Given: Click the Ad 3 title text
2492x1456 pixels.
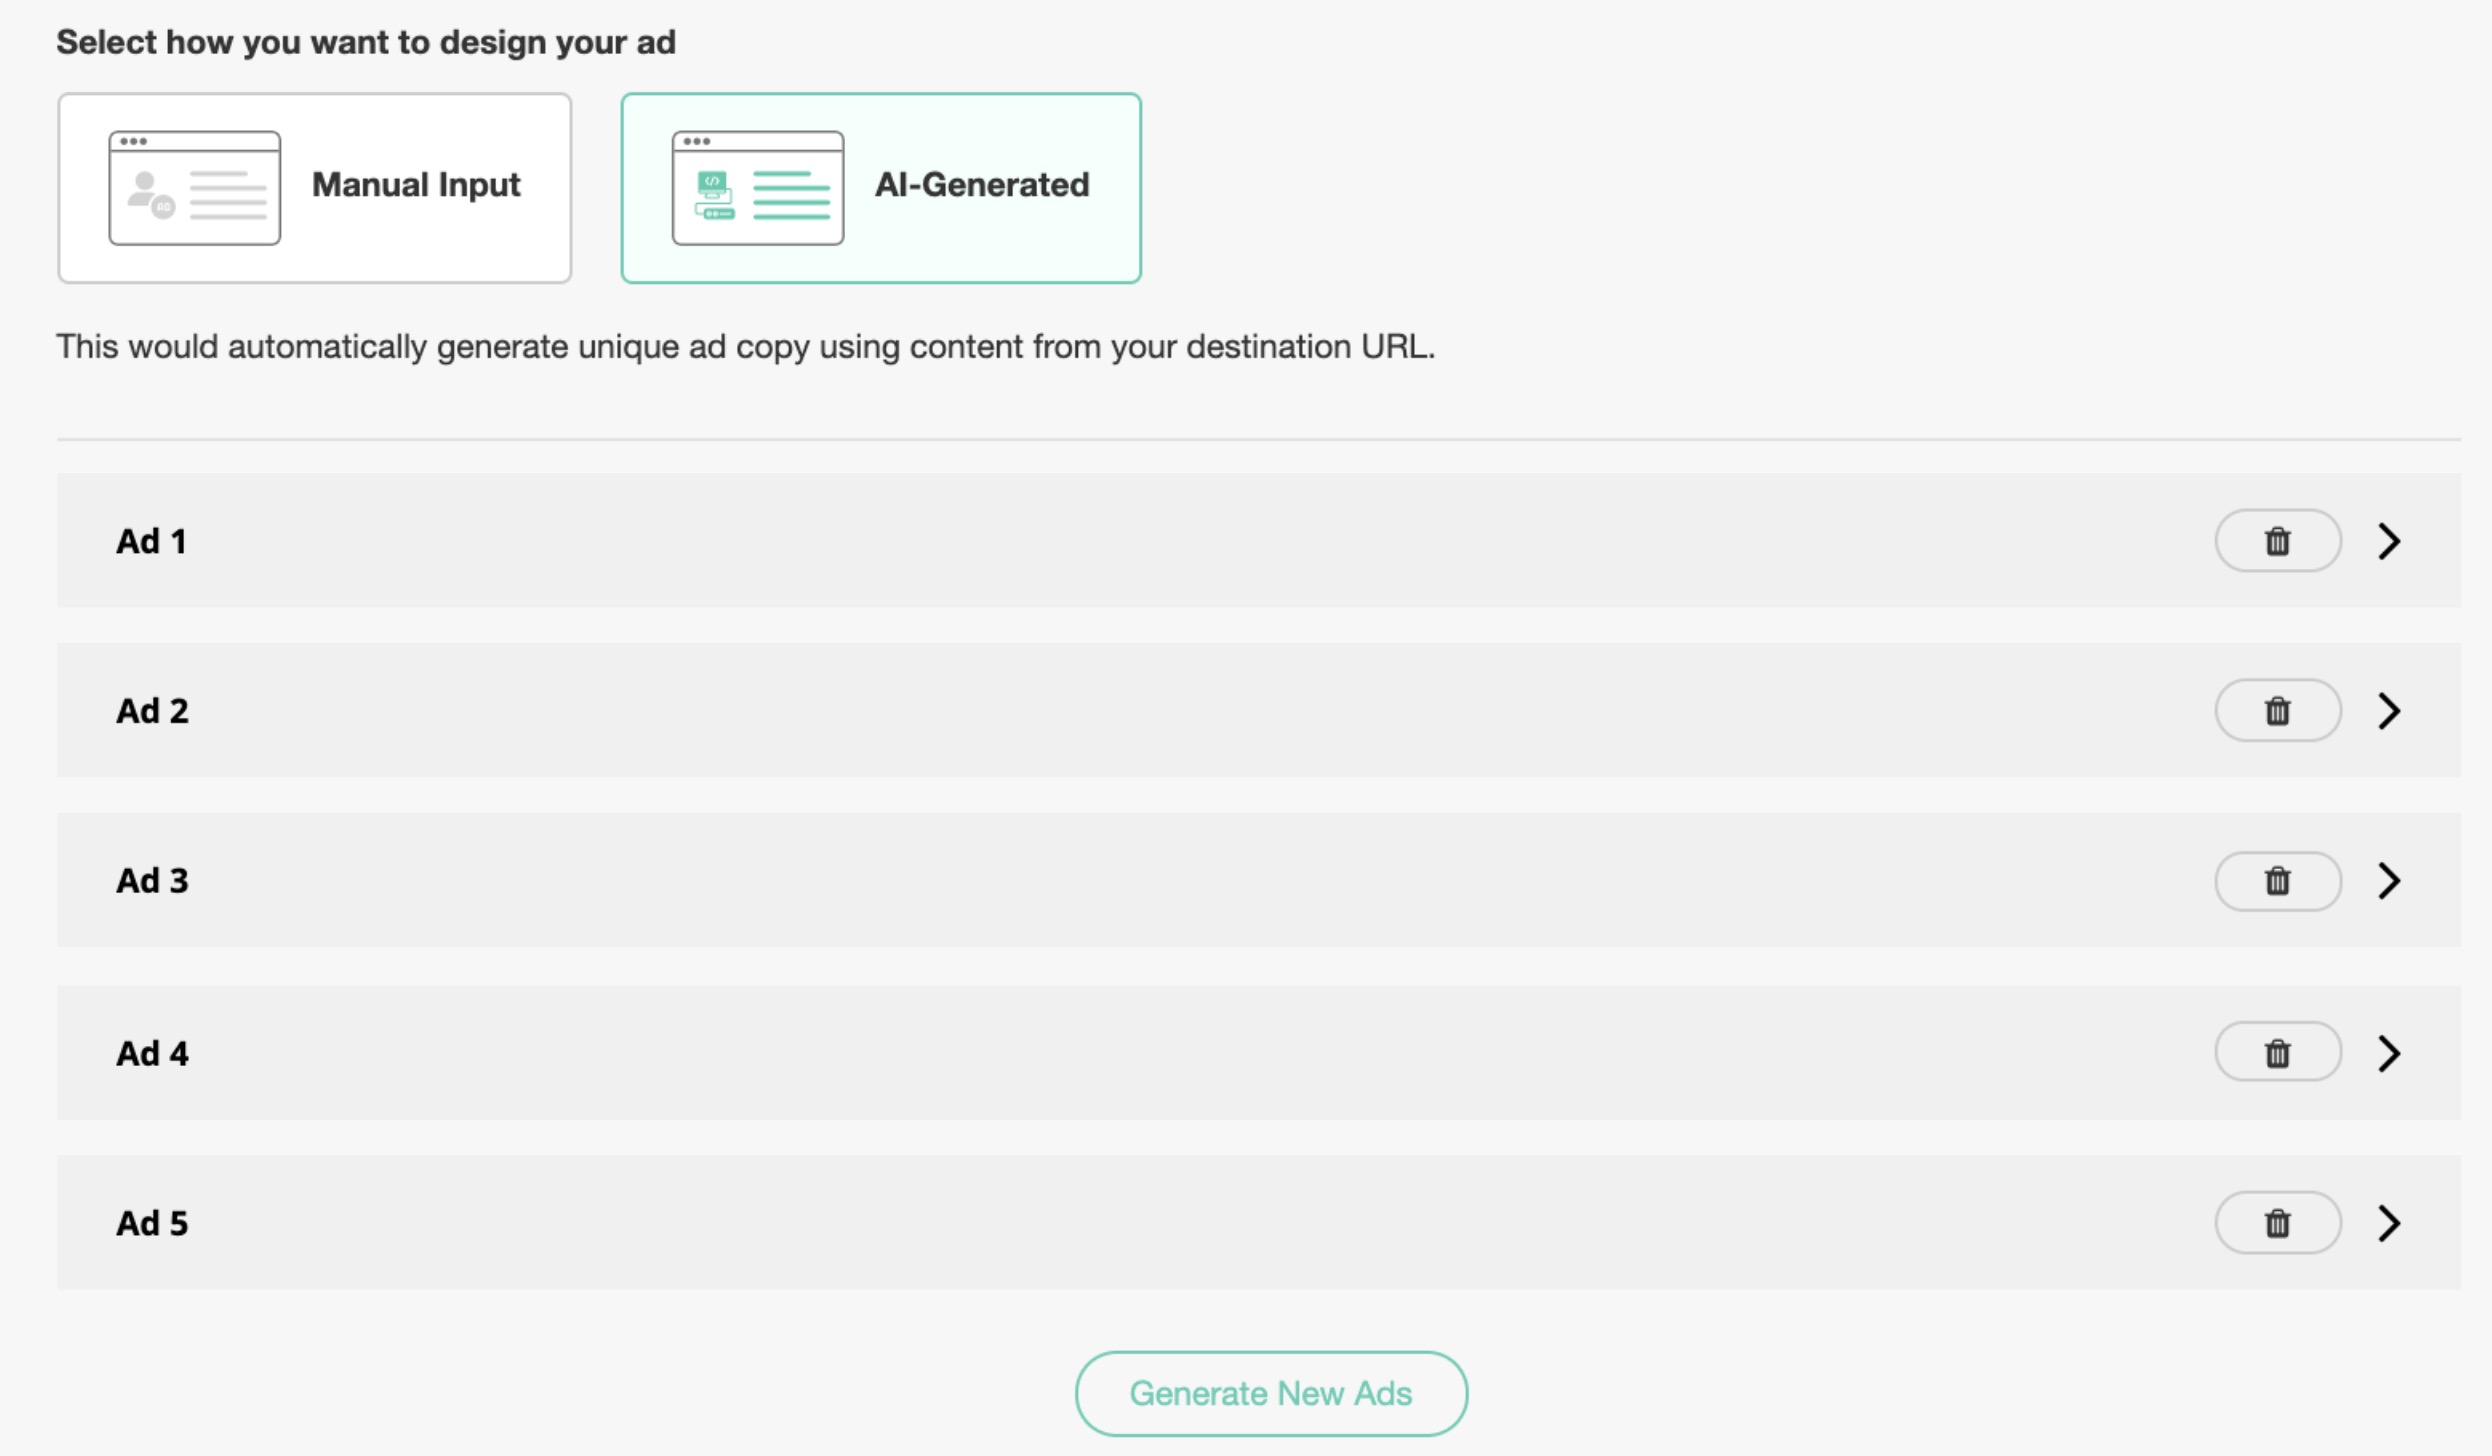Looking at the screenshot, I should click(x=152, y=881).
